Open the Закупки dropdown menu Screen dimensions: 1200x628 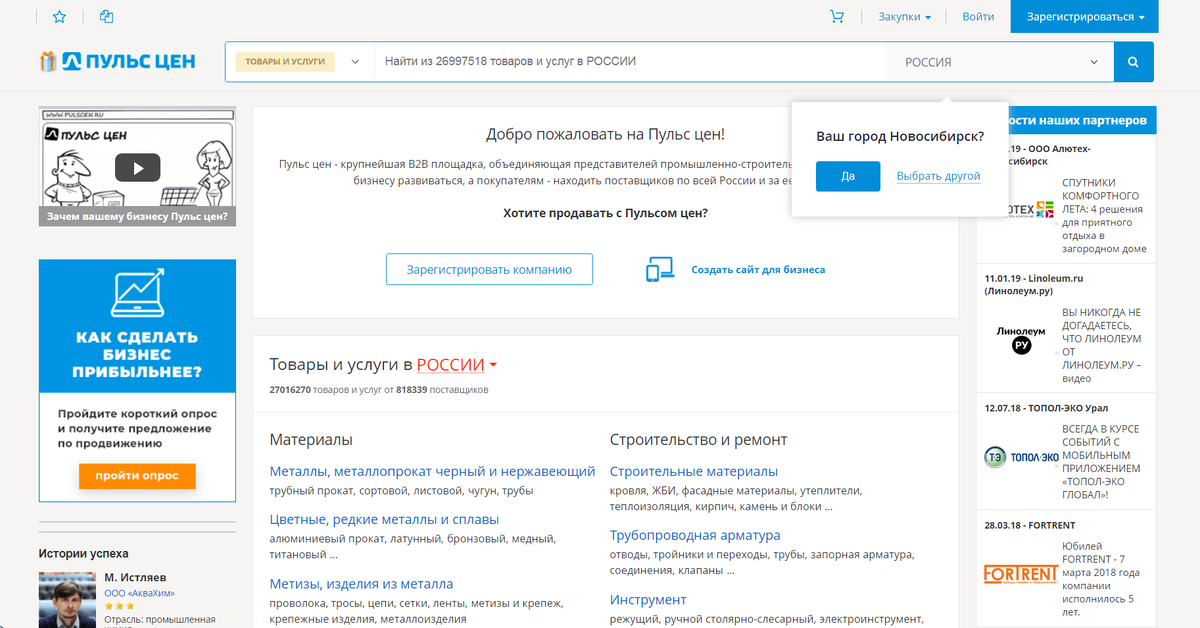coord(904,17)
